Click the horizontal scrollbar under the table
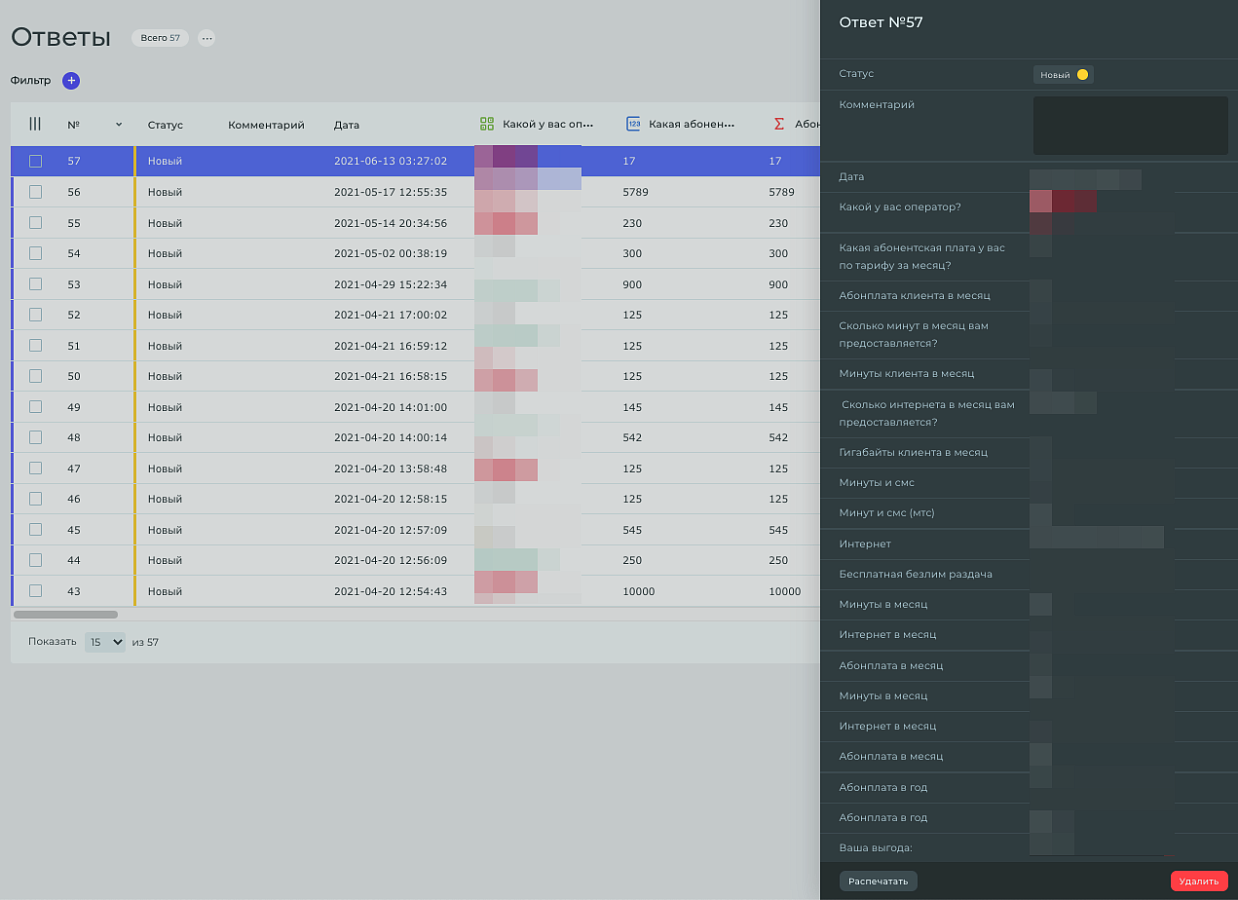Screen dimensions: 1238x900 [x=66, y=614]
